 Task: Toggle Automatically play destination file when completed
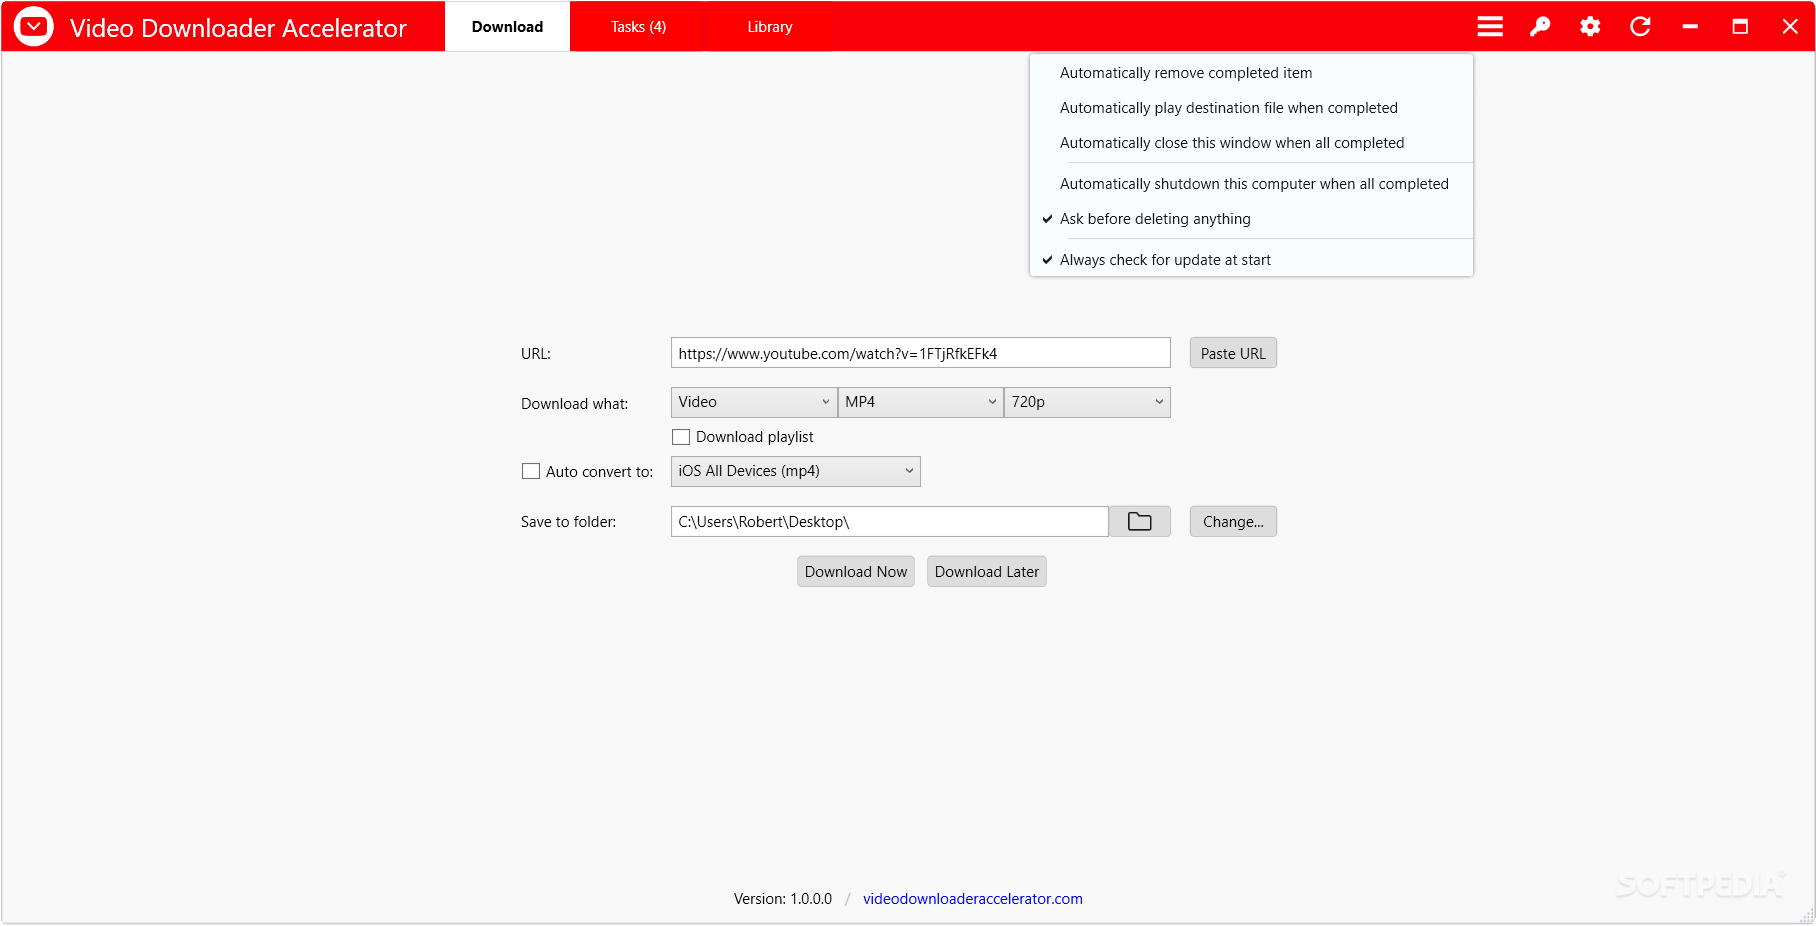pyautogui.click(x=1251, y=108)
